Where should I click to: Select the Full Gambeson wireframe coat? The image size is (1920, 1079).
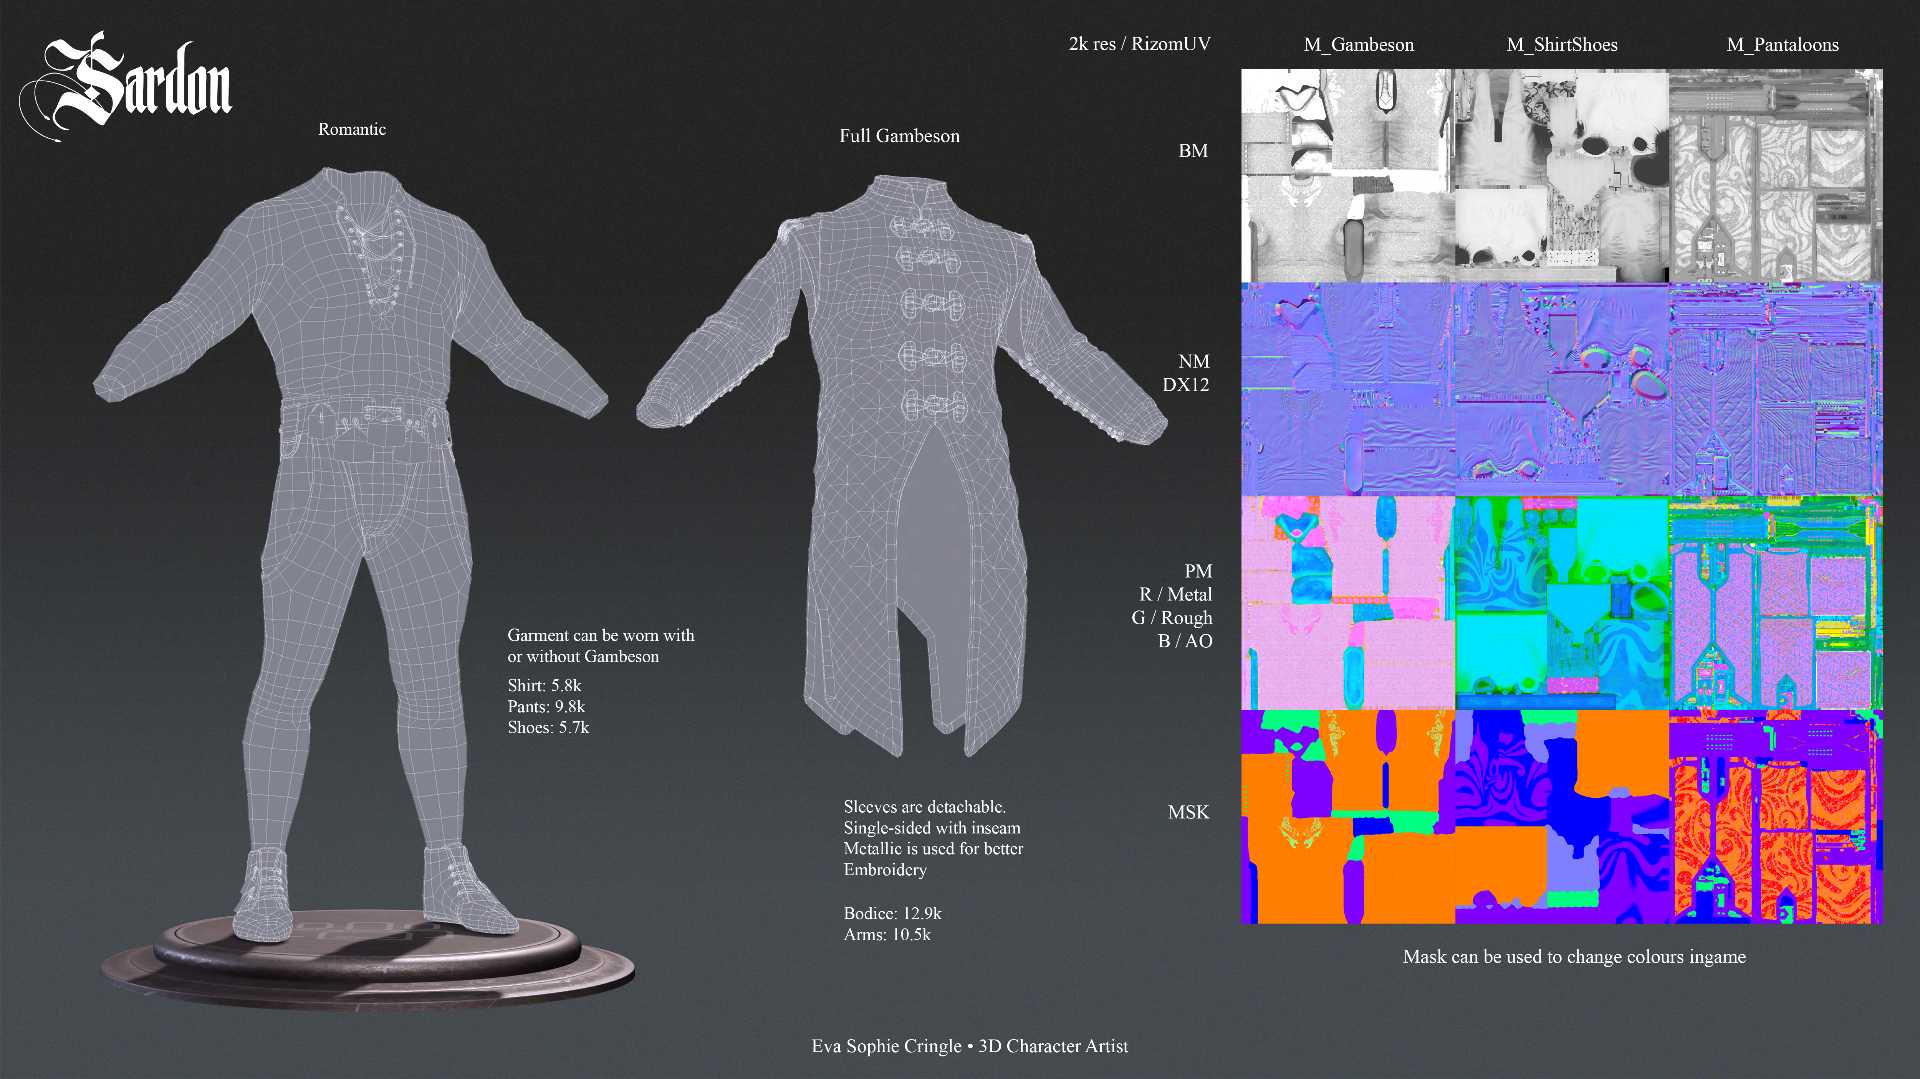(x=900, y=450)
